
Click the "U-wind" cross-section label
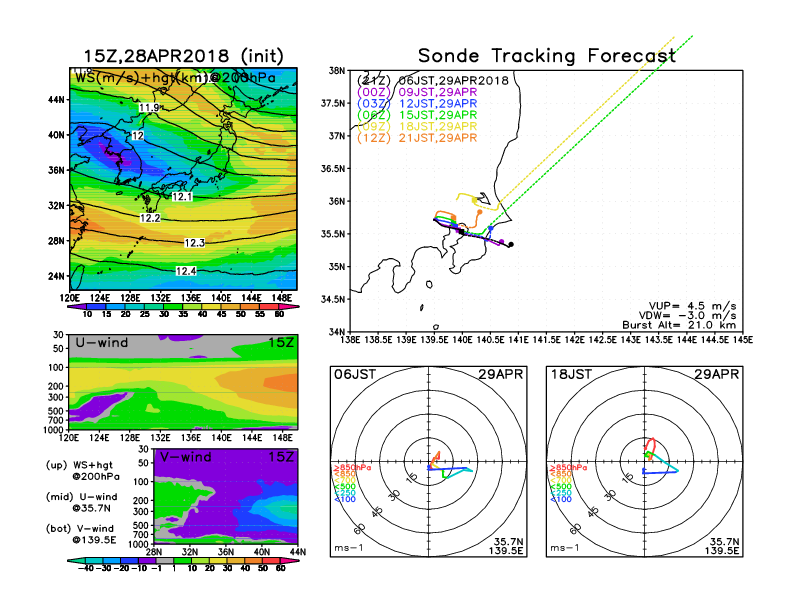coord(102,343)
